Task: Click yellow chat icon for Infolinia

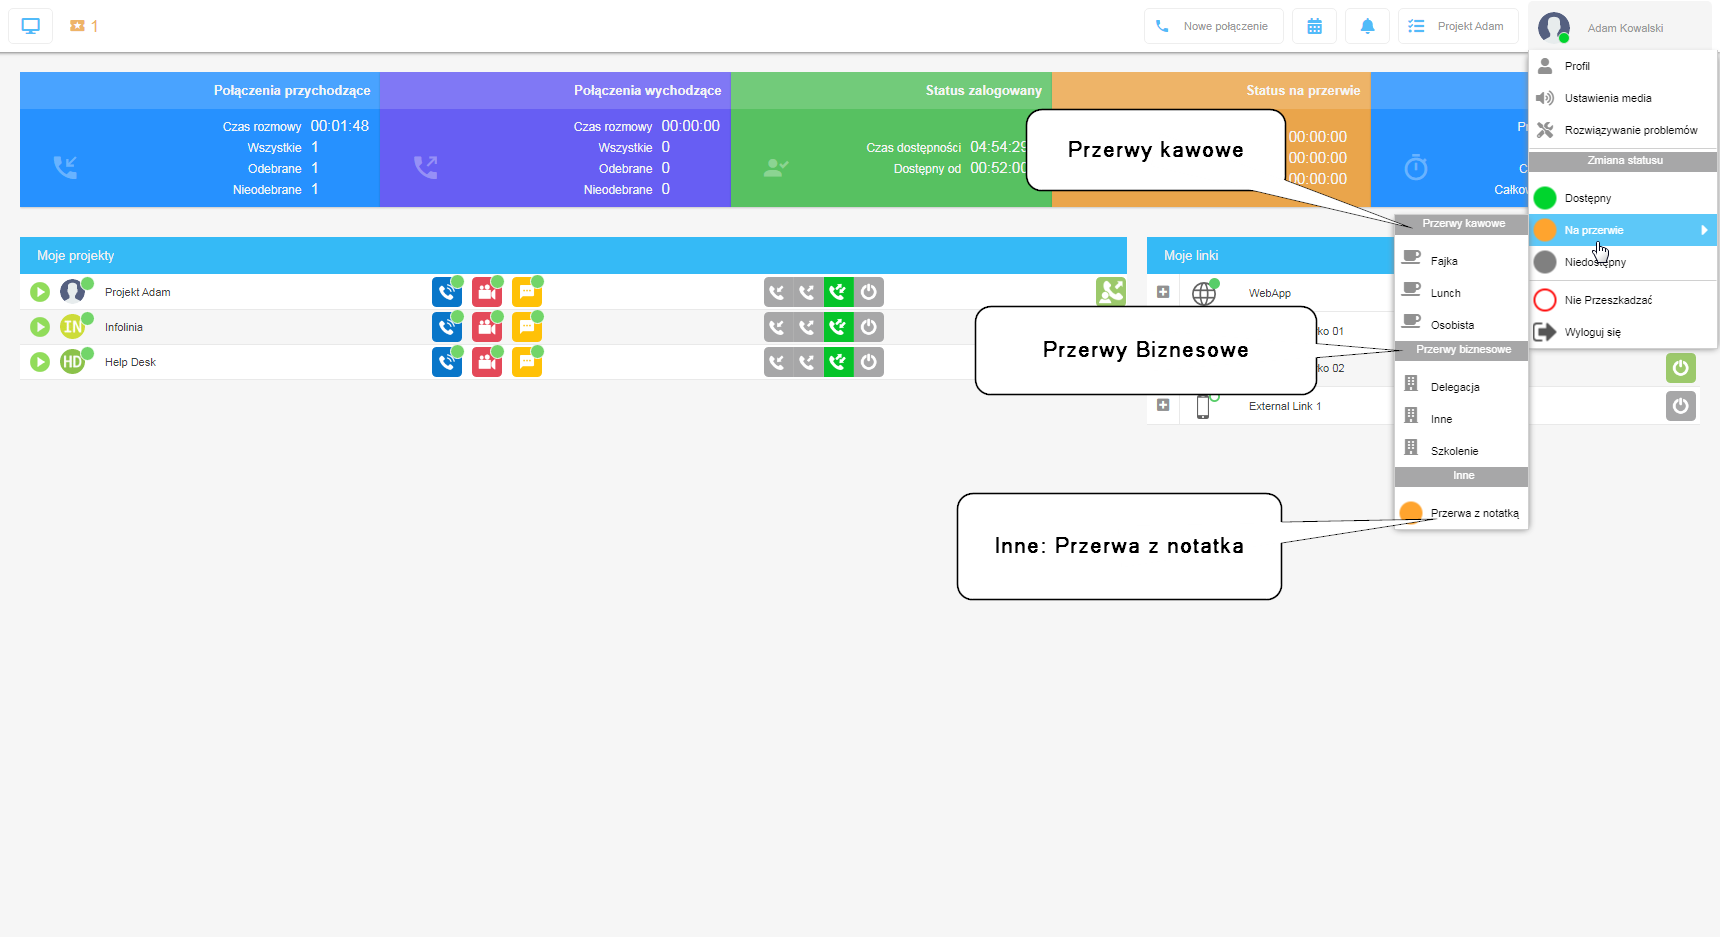Action: [x=527, y=327]
